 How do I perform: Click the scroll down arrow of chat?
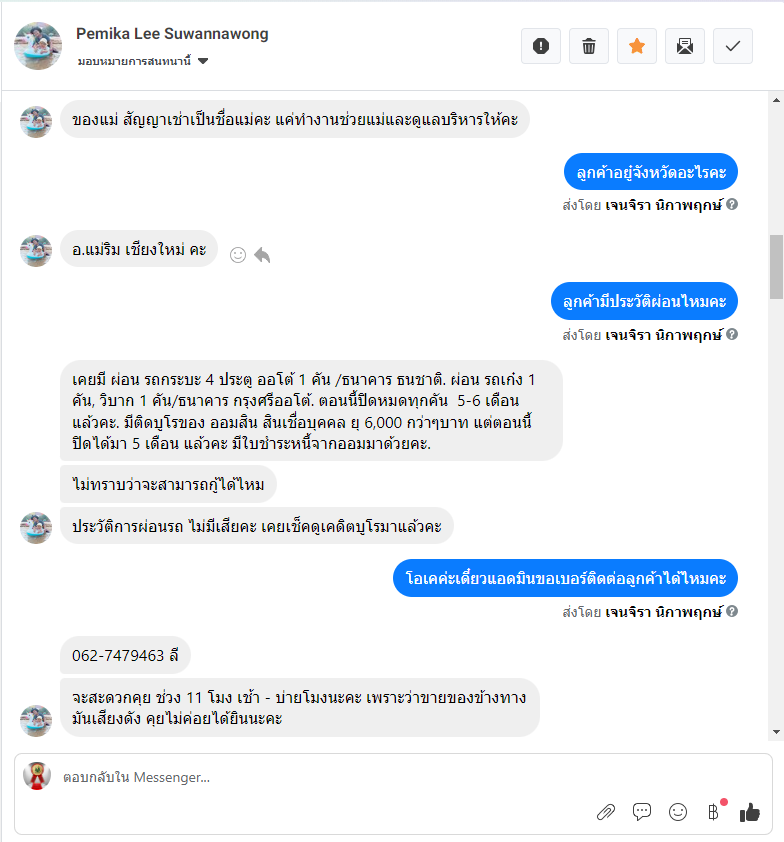click(x=776, y=732)
